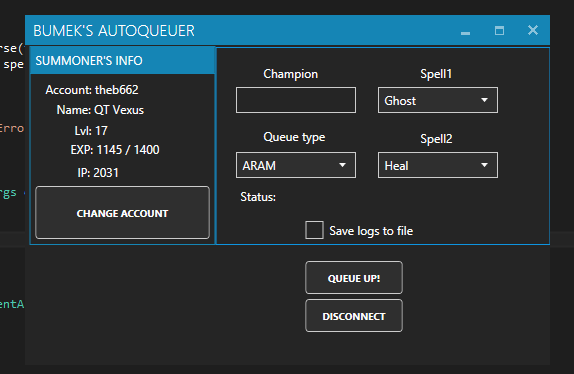Click the DISCONNECT button
The image size is (574, 374).
[x=354, y=316]
